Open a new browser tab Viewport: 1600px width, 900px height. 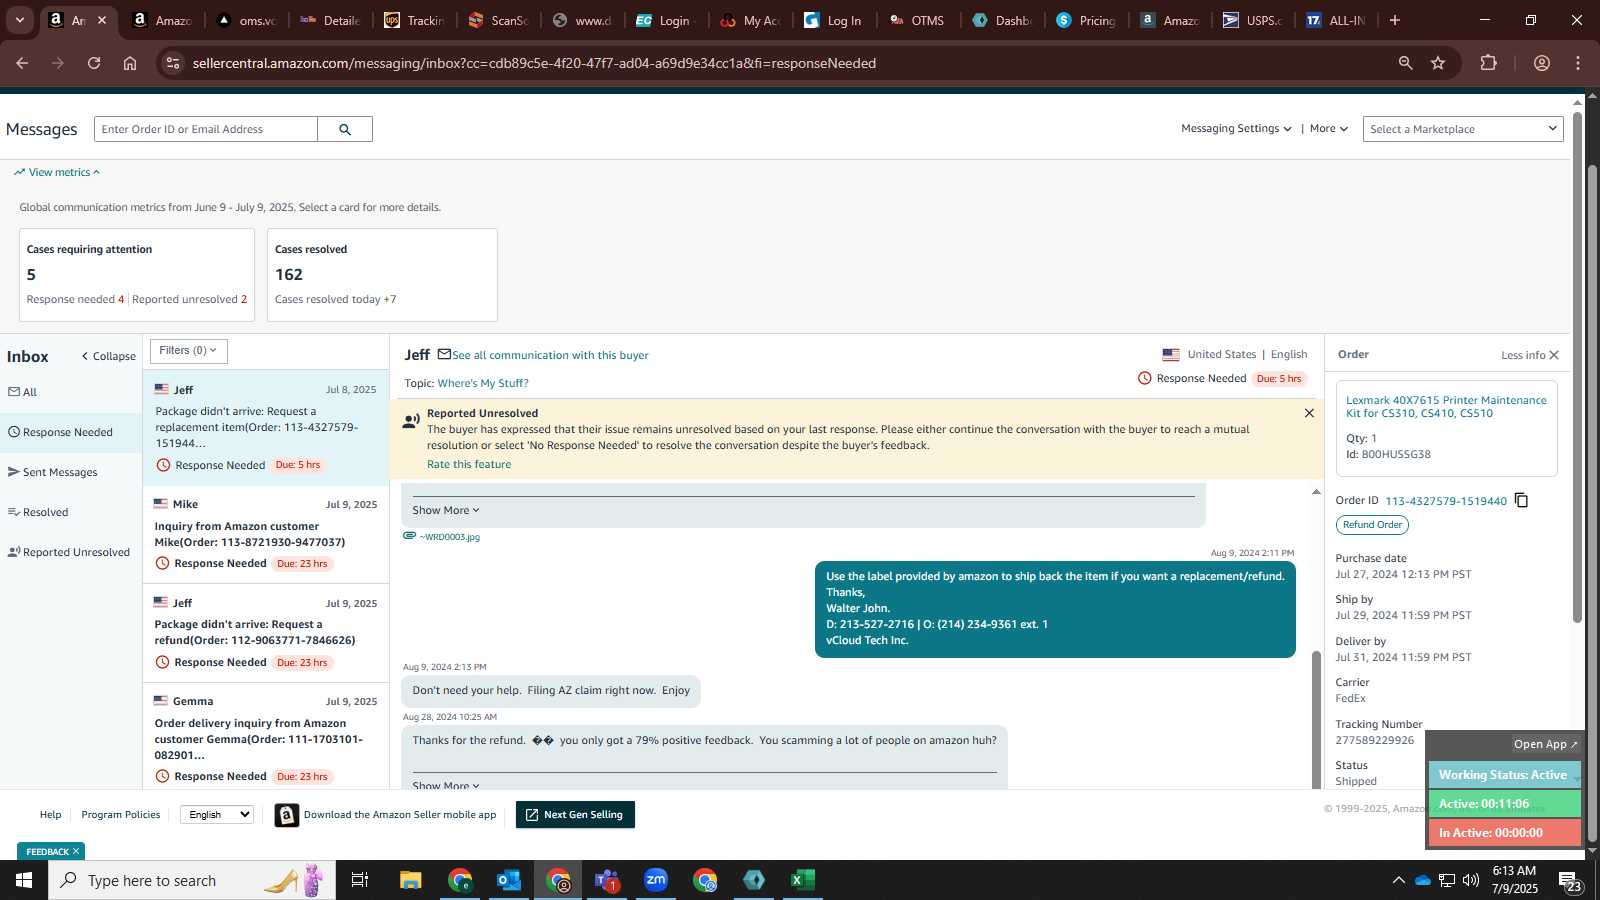tap(1395, 20)
